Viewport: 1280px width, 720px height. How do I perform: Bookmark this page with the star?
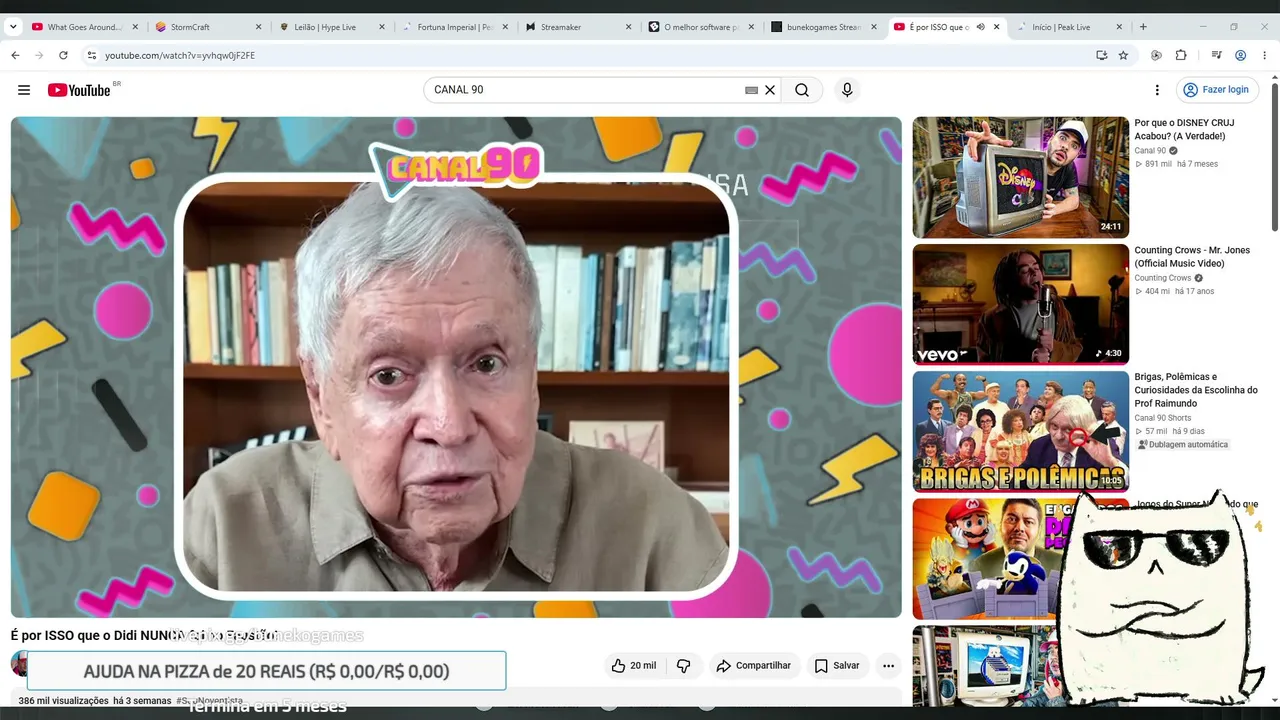pos(1123,55)
